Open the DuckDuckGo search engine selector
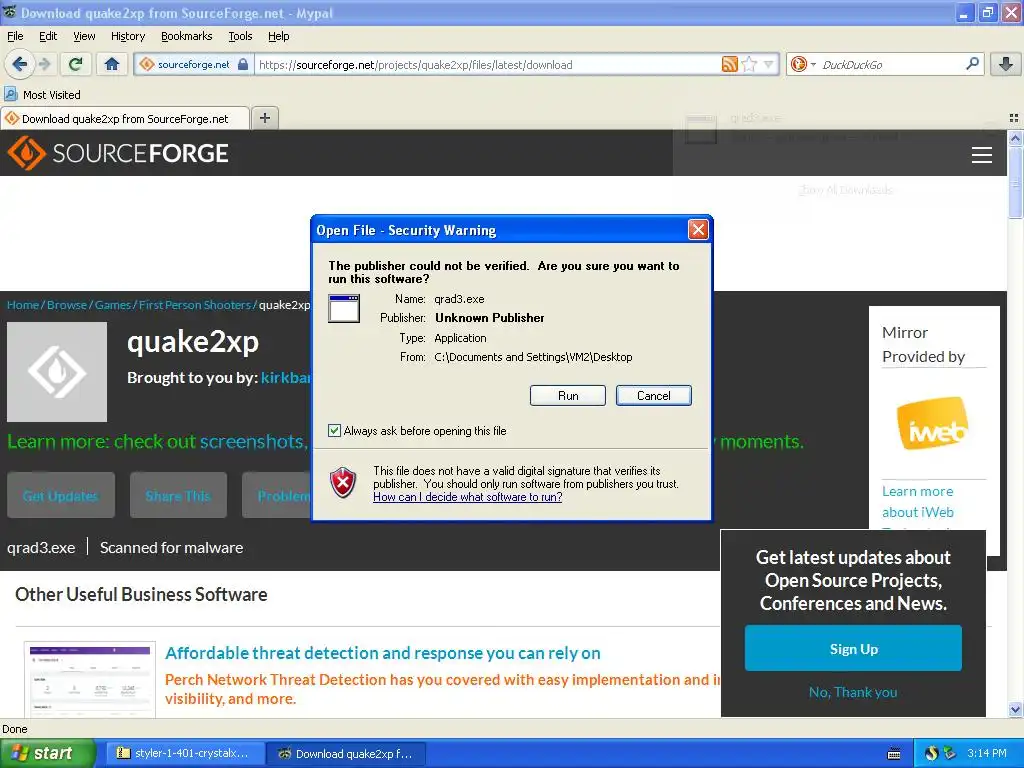Screen dimensions: 1024x768 (x=803, y=64)
